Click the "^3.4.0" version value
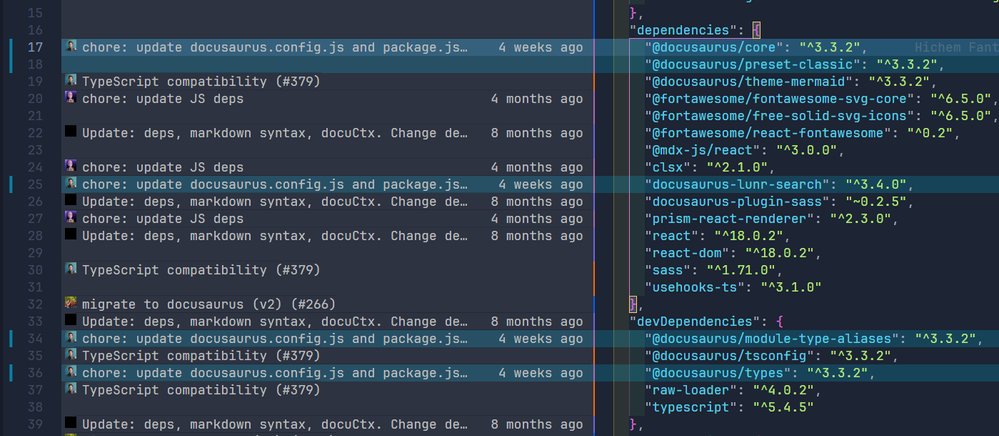Image resolution: width=999 pixels, height=436 pixels. [876, 184]
